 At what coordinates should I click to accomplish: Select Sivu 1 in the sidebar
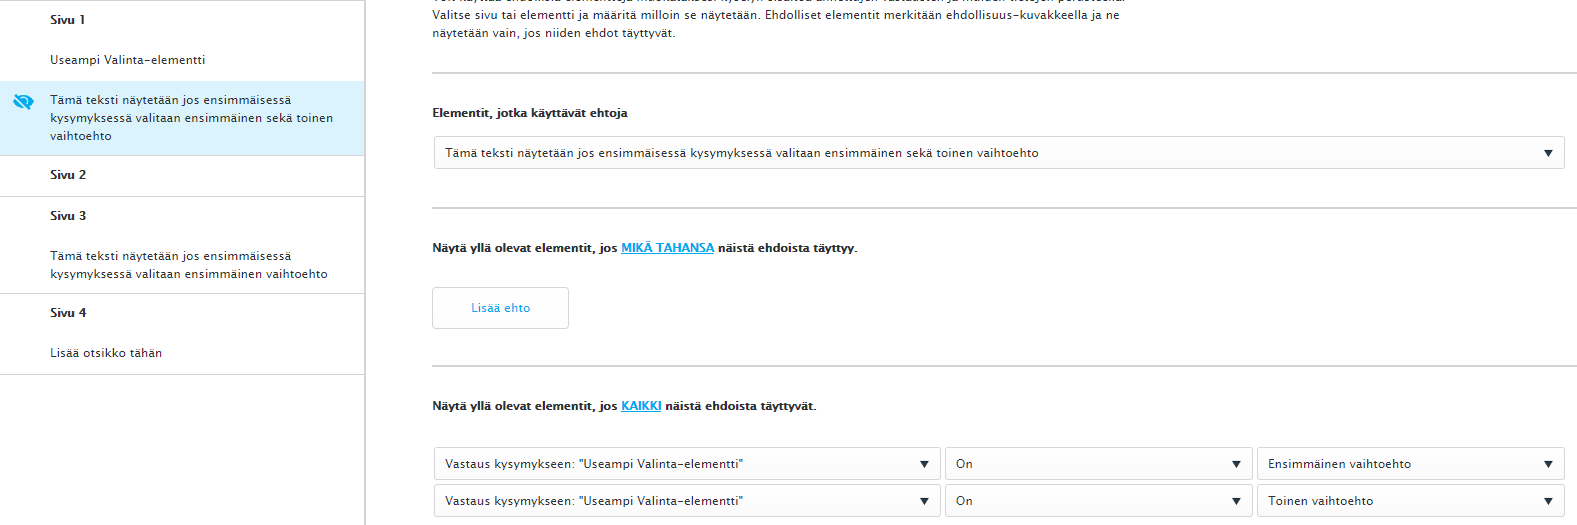68,20
